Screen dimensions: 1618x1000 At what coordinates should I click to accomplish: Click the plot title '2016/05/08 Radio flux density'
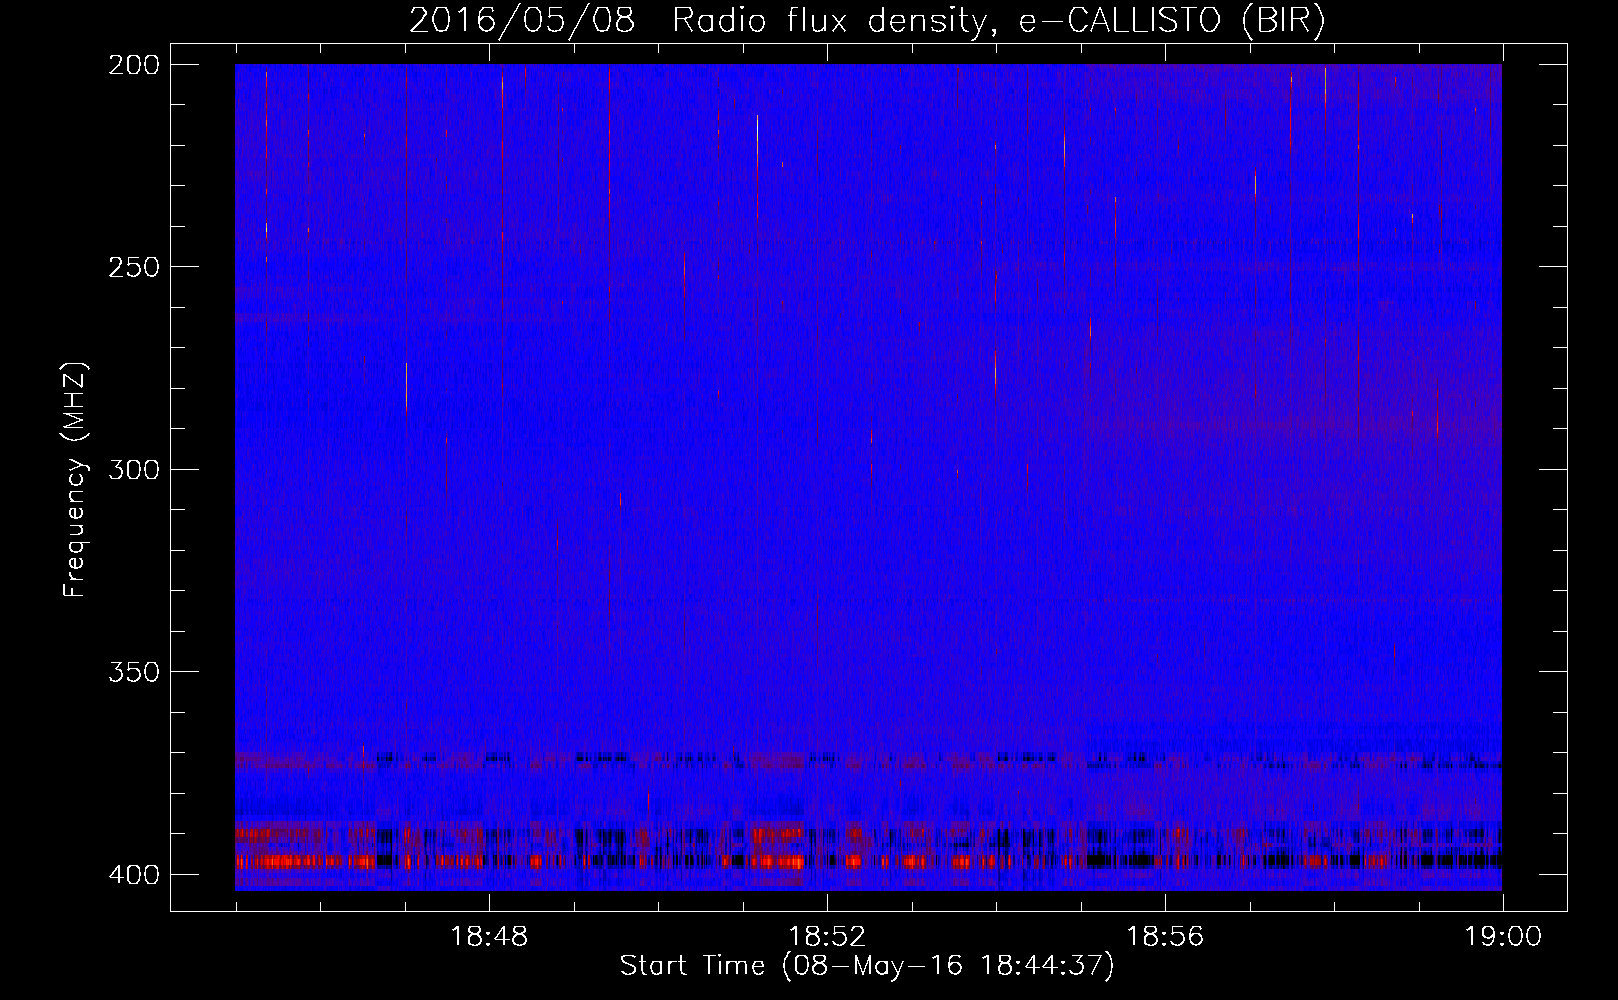tap(697, 21)
